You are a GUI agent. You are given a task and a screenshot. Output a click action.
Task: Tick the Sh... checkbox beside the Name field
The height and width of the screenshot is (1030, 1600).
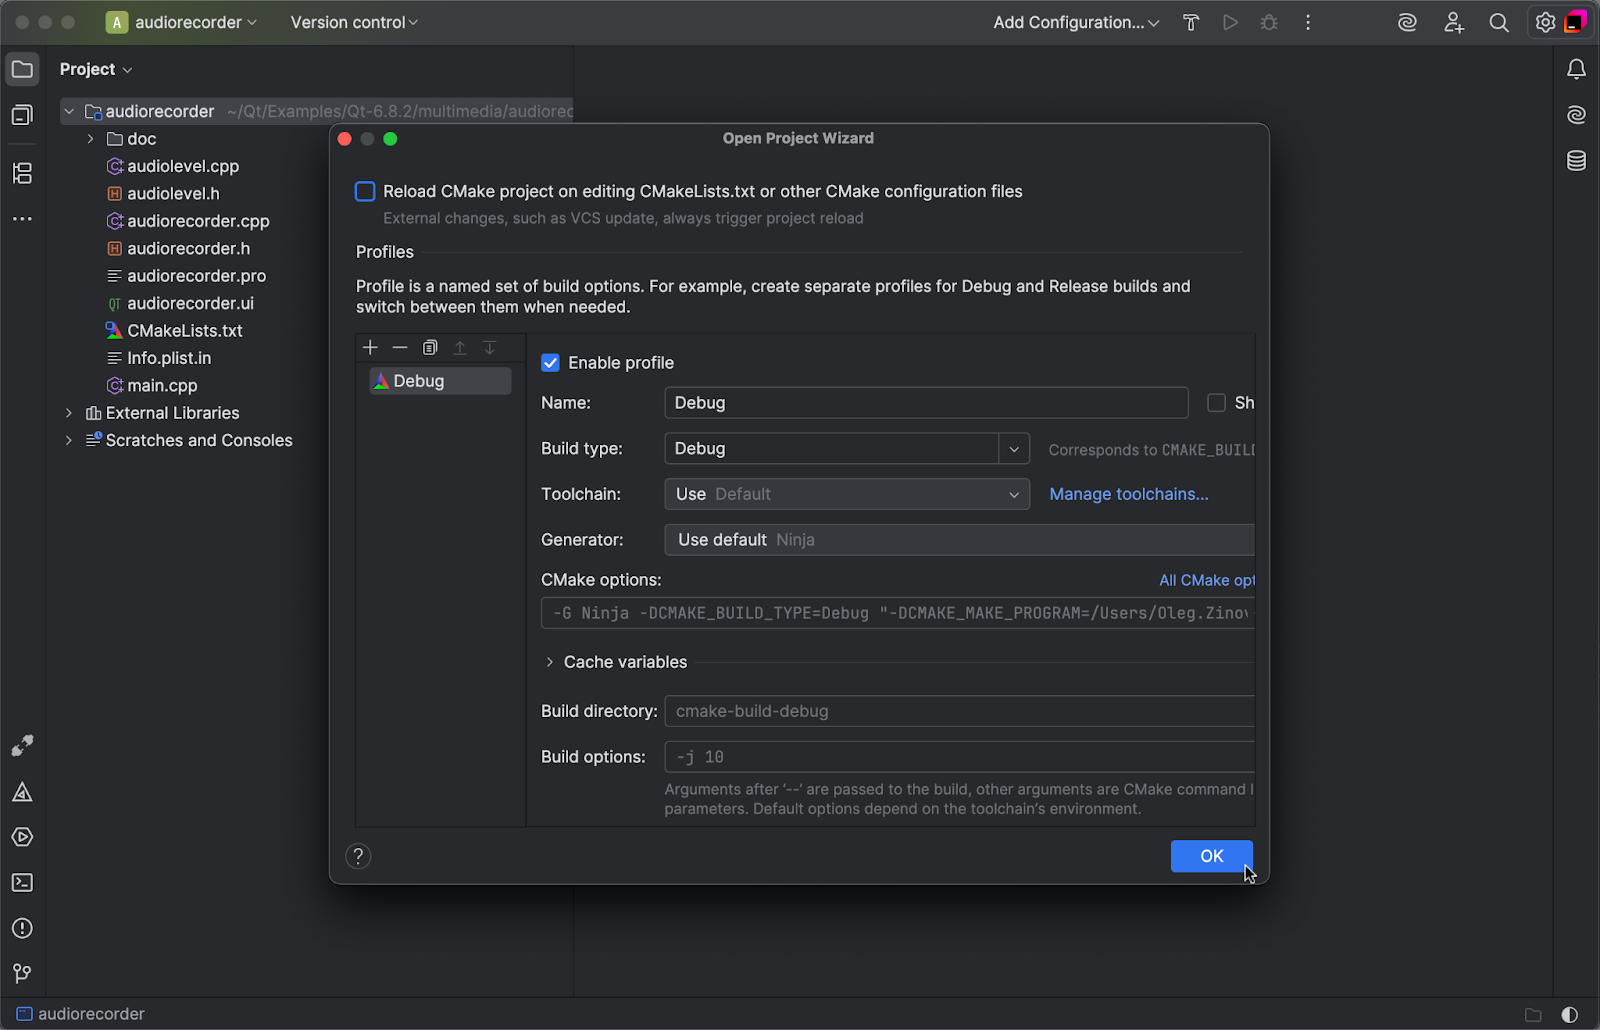[1216, 402]
